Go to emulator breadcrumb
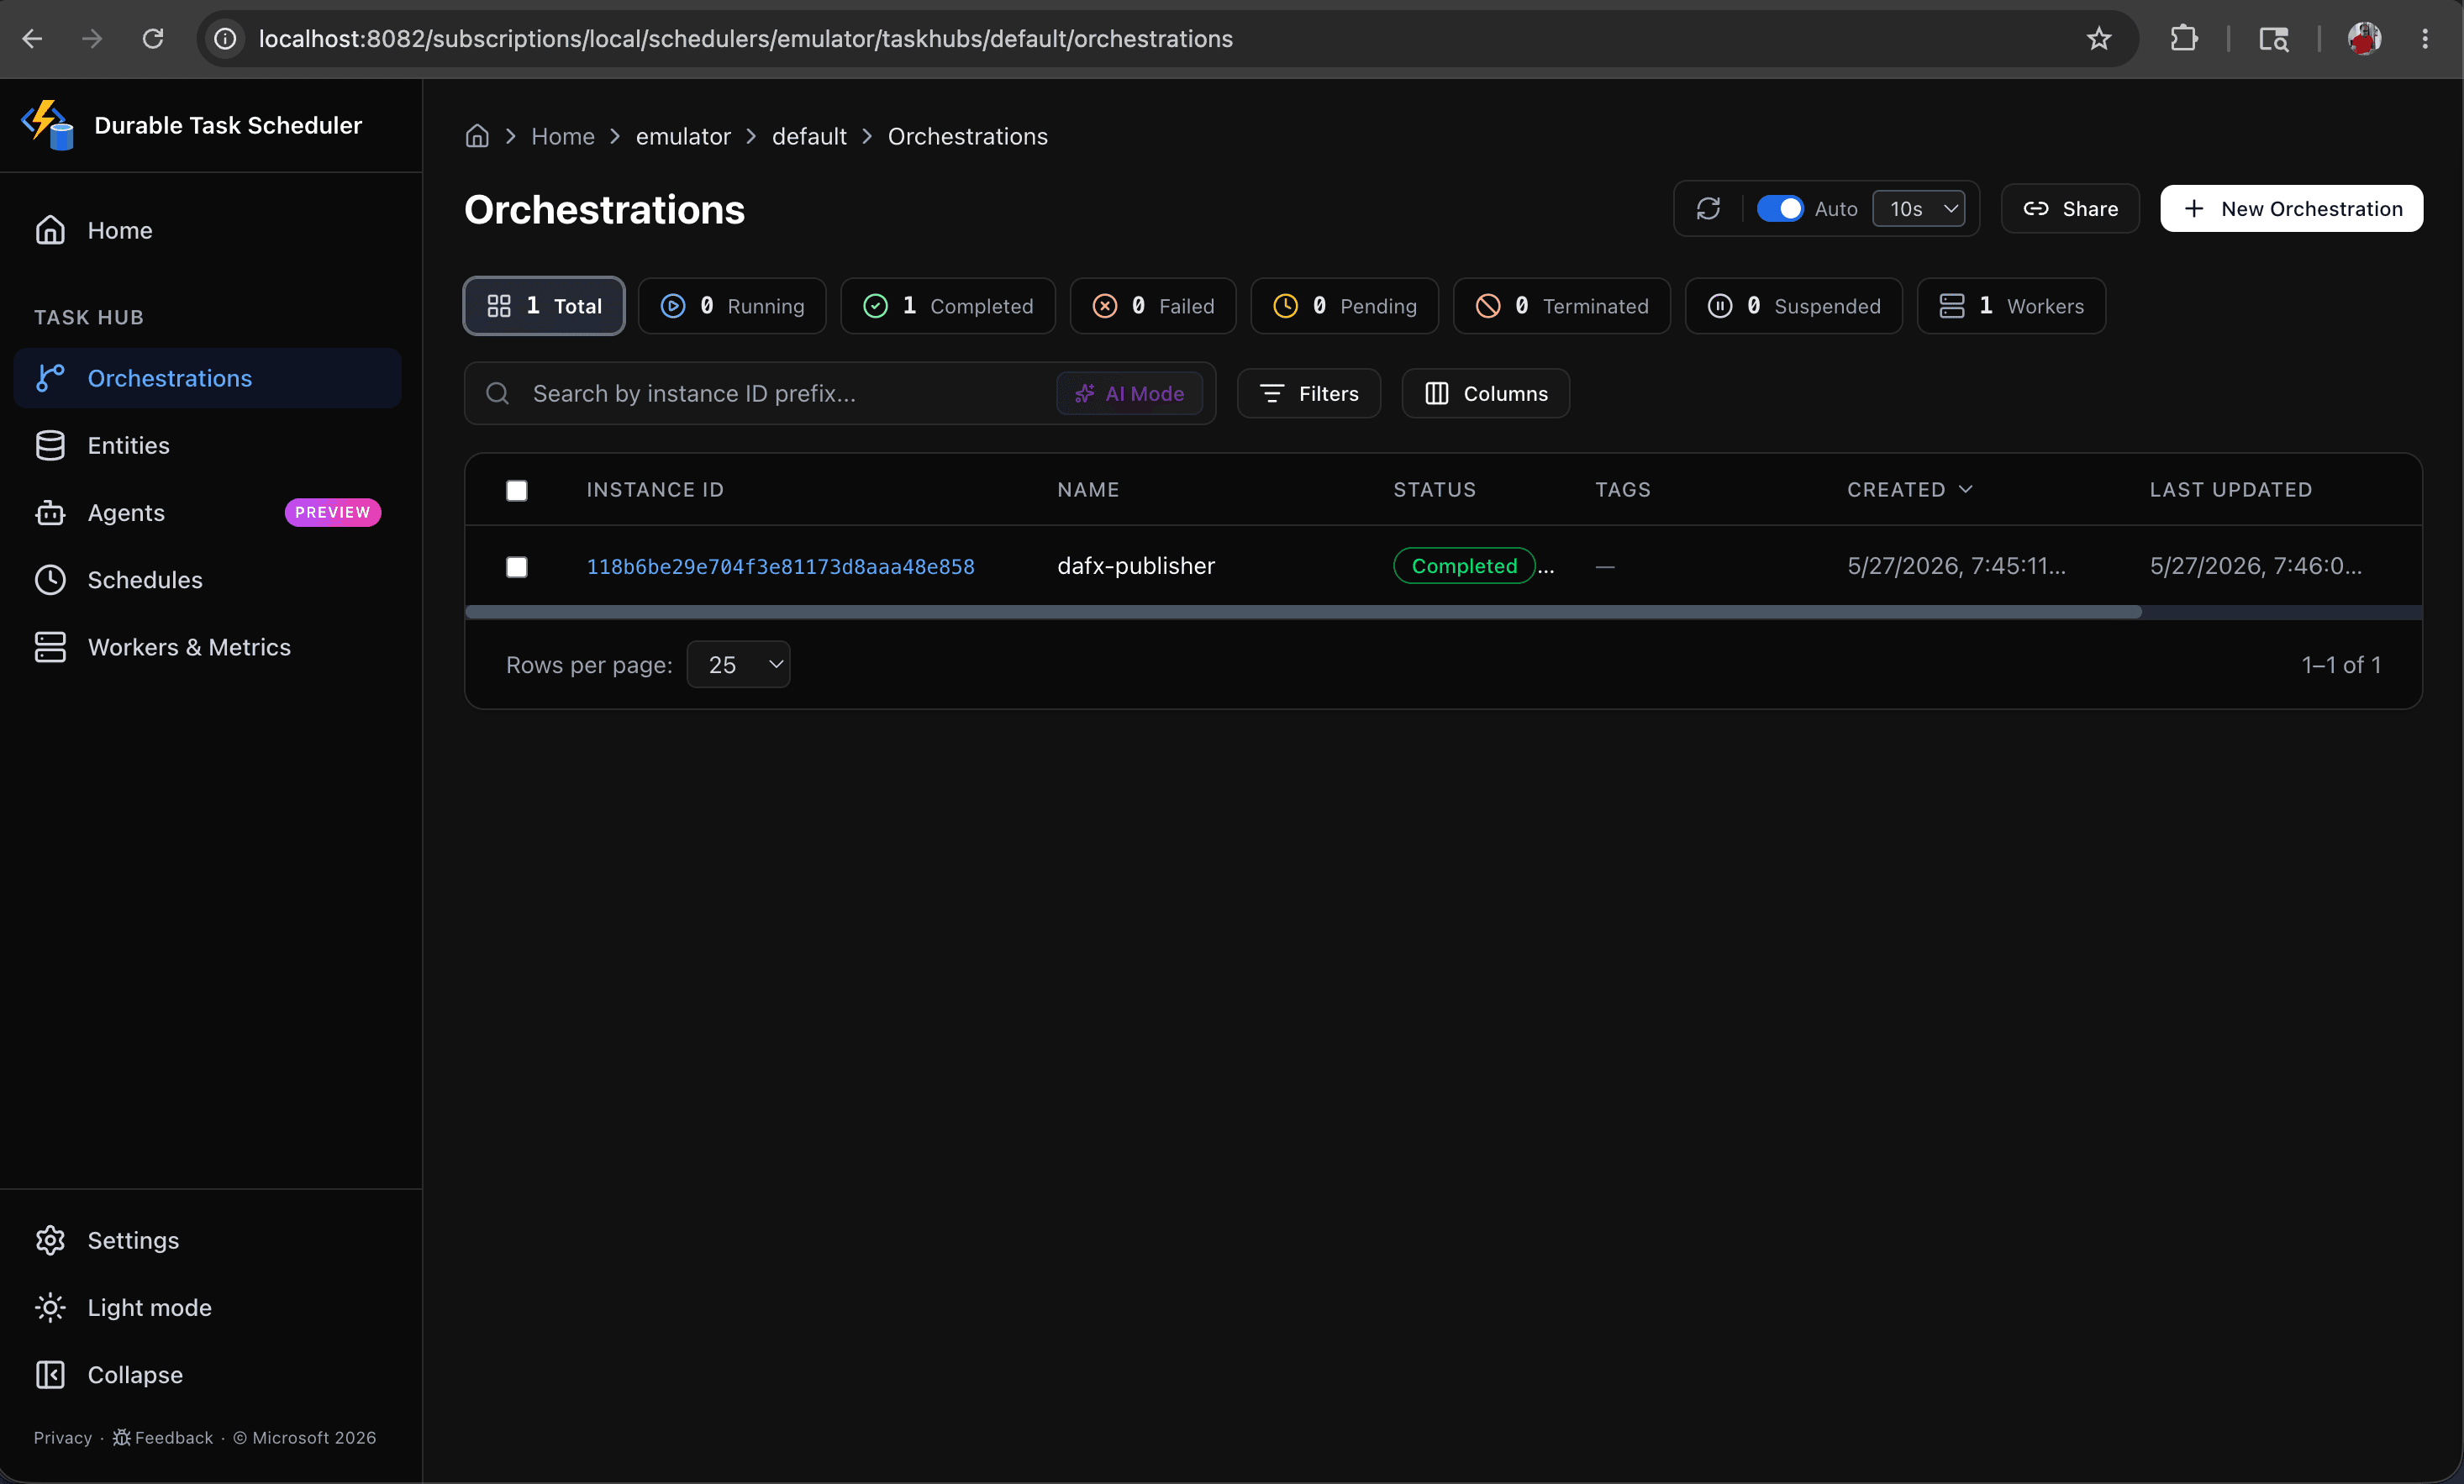 point(683,136)
